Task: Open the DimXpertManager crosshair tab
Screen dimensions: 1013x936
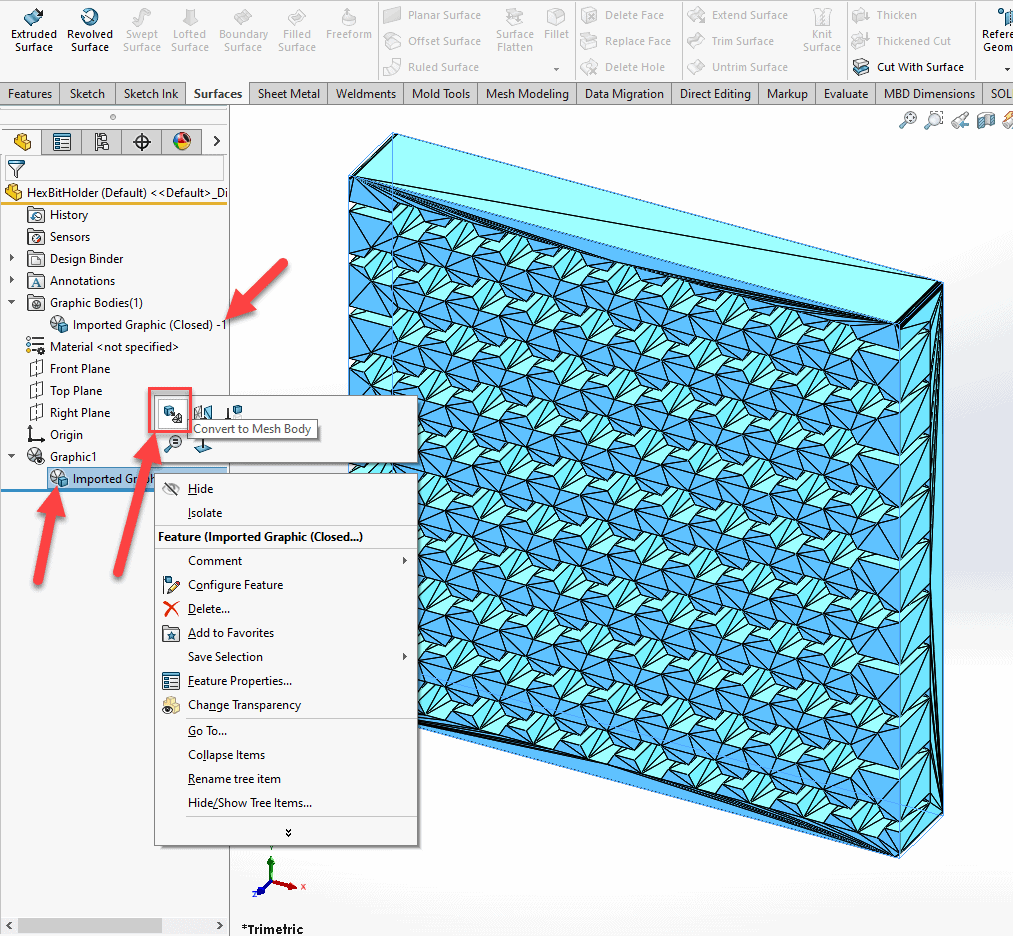Action: click(141, 141)
